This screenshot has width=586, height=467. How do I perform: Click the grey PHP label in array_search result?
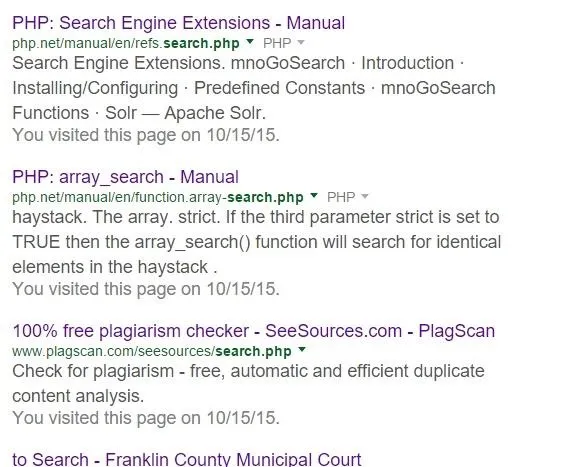(x=341, y=197)
